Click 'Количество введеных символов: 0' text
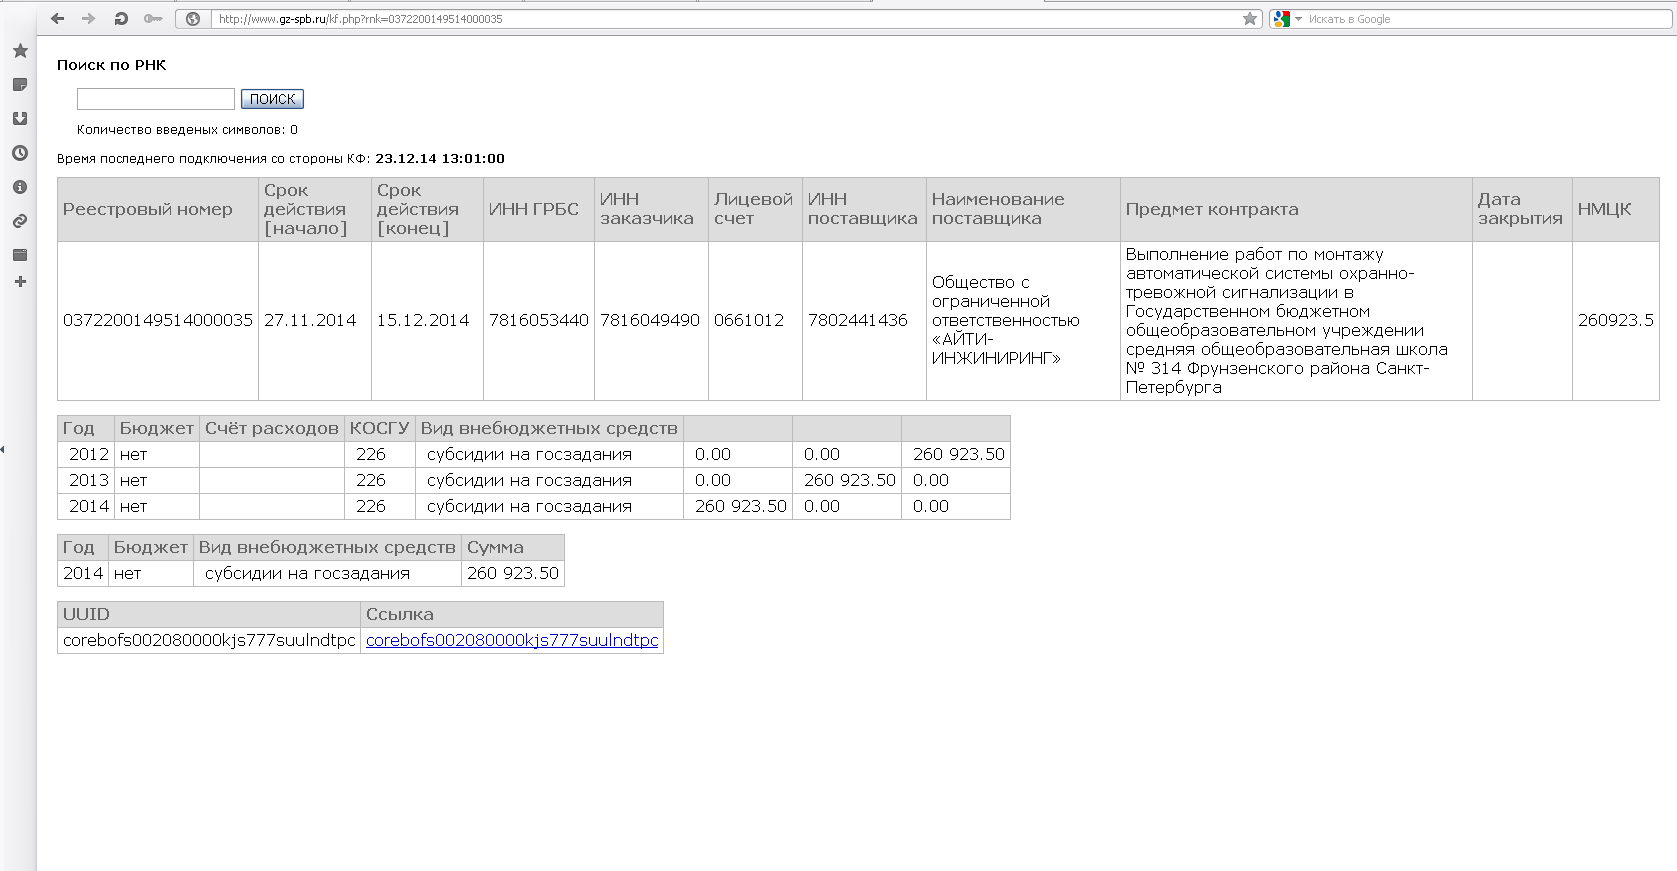 (187, 130)
